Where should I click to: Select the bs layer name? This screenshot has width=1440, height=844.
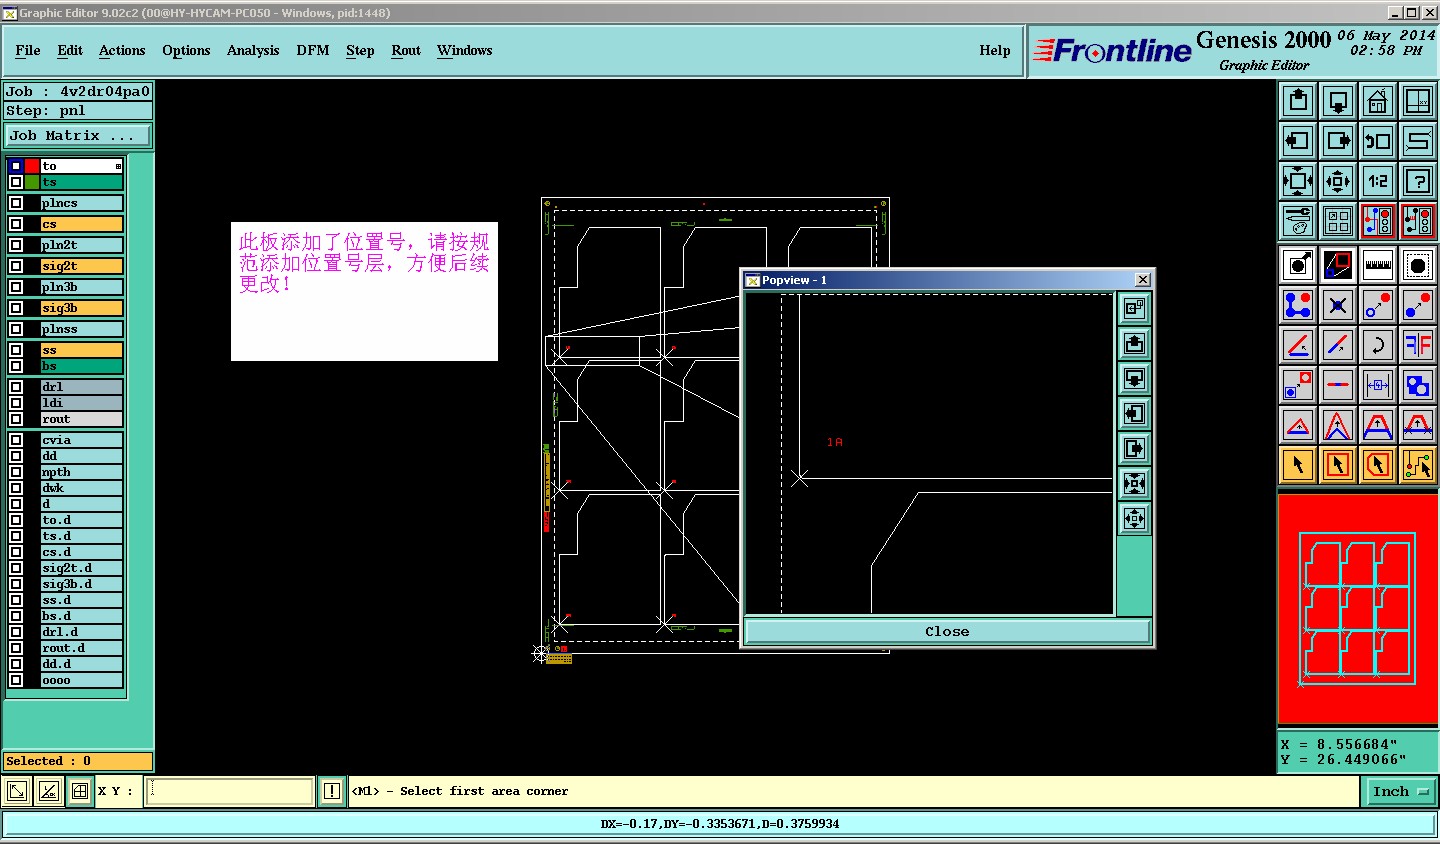click(81, 366)
